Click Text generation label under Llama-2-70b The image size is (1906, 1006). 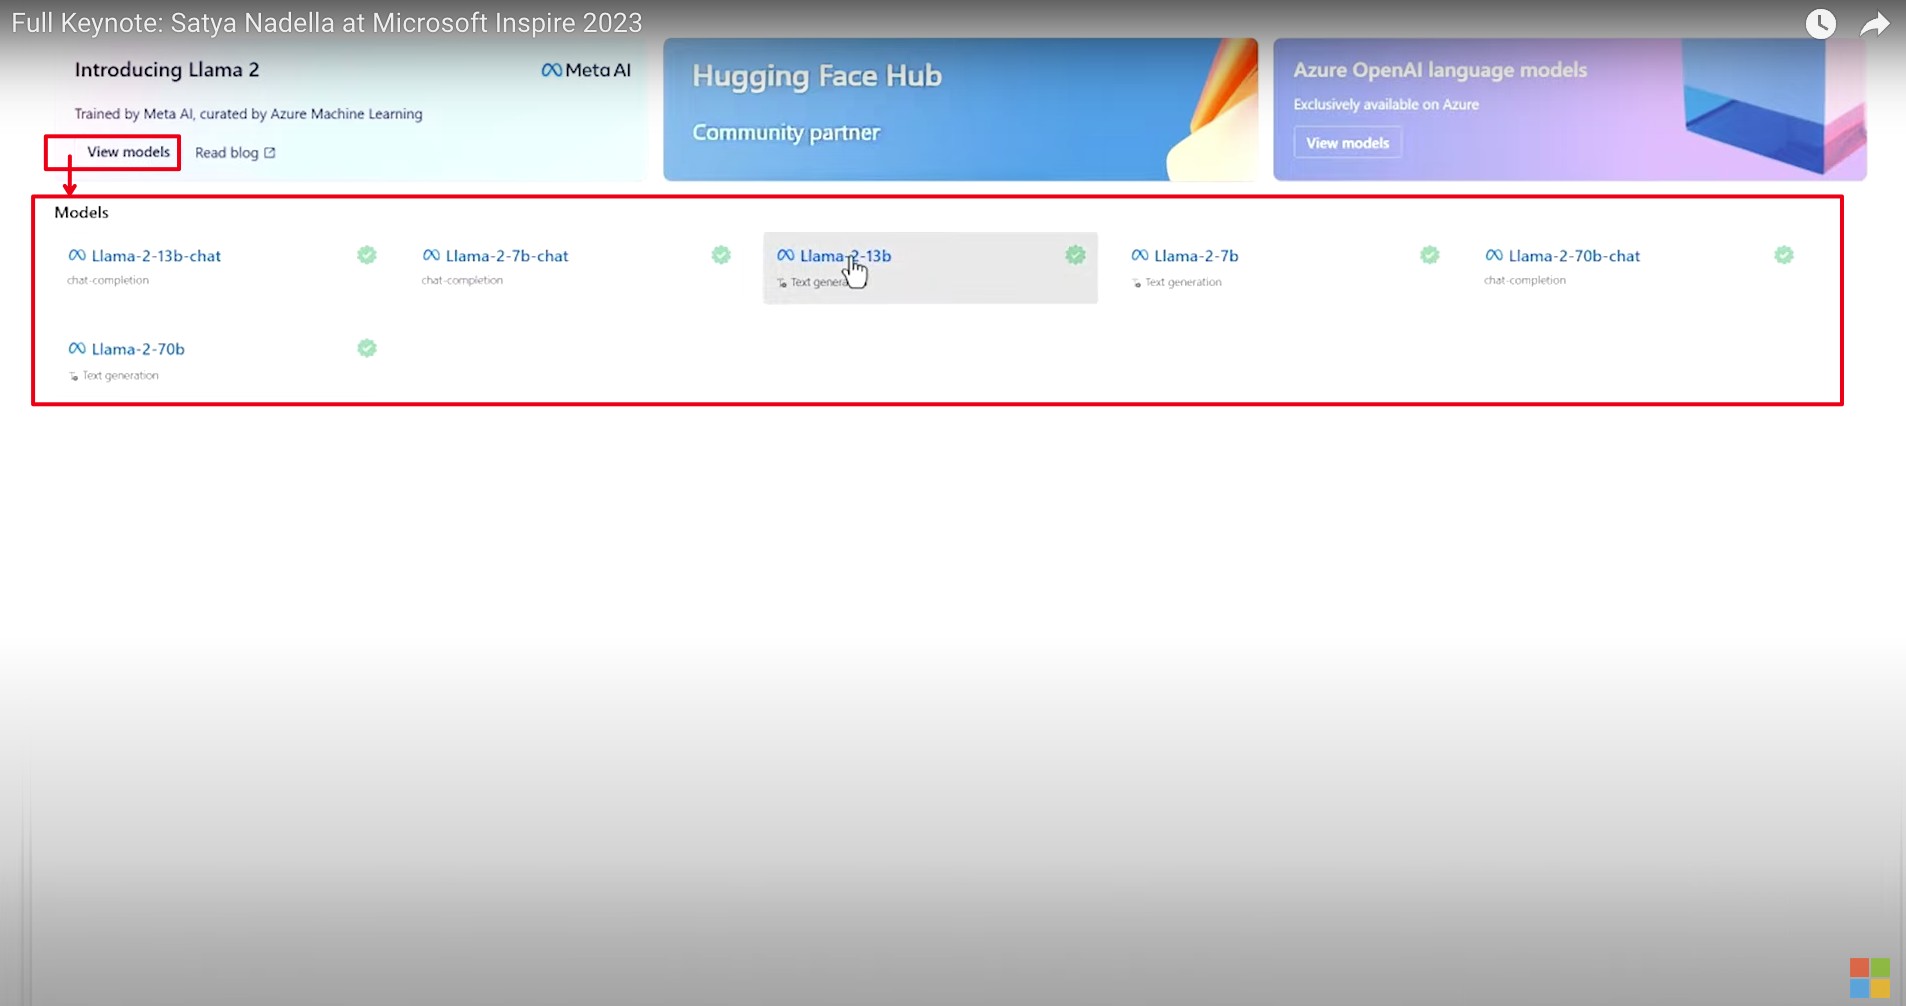point(120,375)
